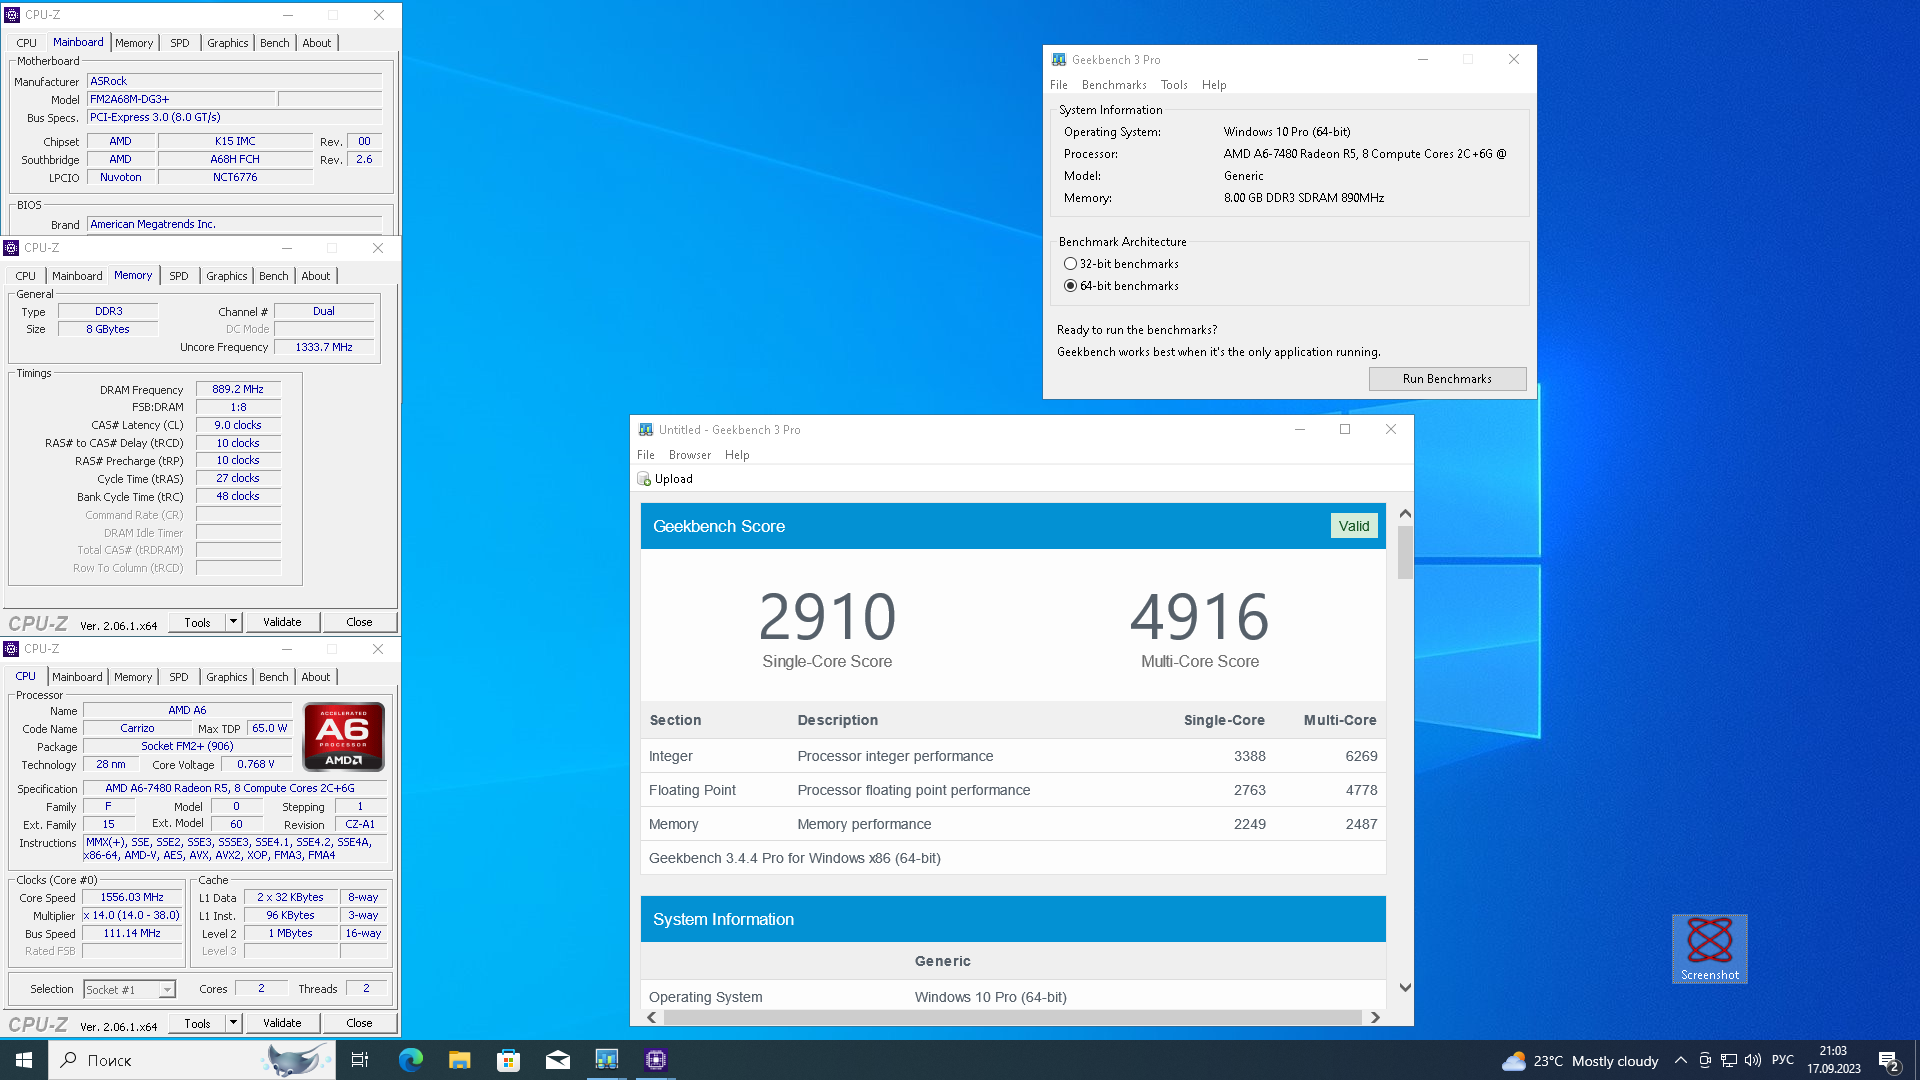Click Validate in Memory CPU-Z window

282,622
